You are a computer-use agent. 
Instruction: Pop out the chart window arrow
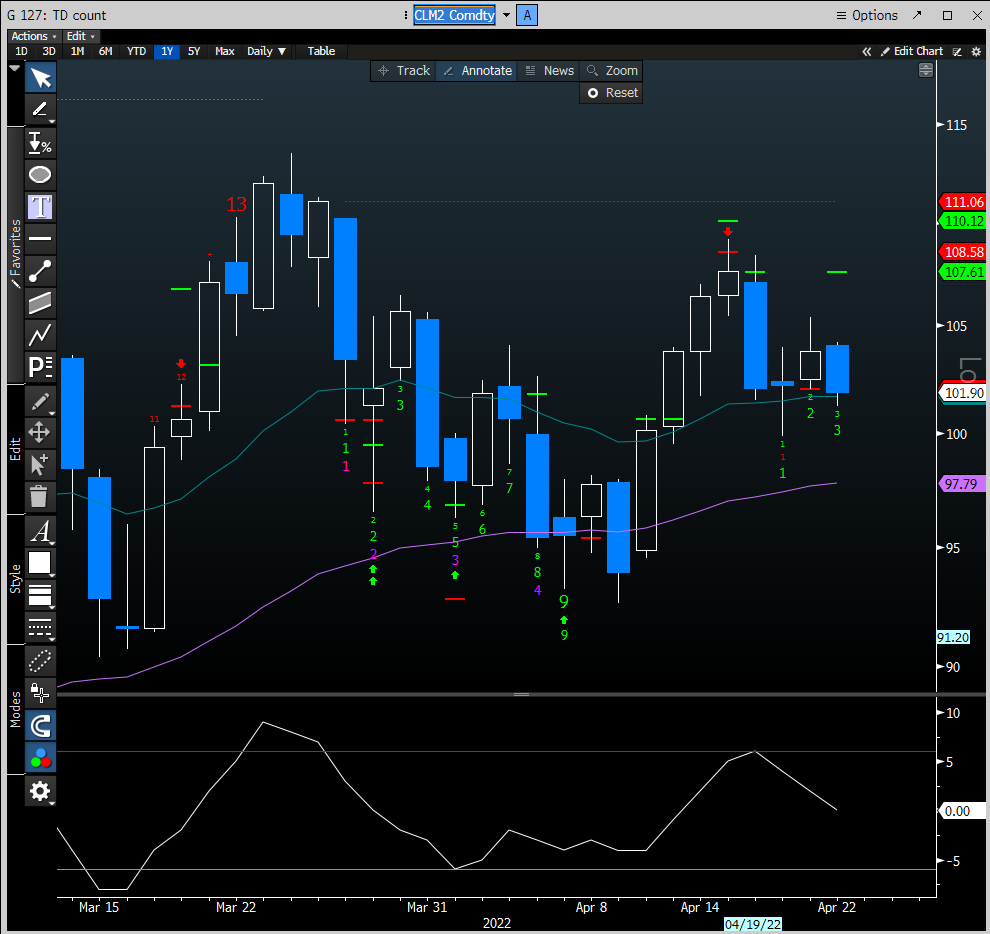click(x=917, y=15)
